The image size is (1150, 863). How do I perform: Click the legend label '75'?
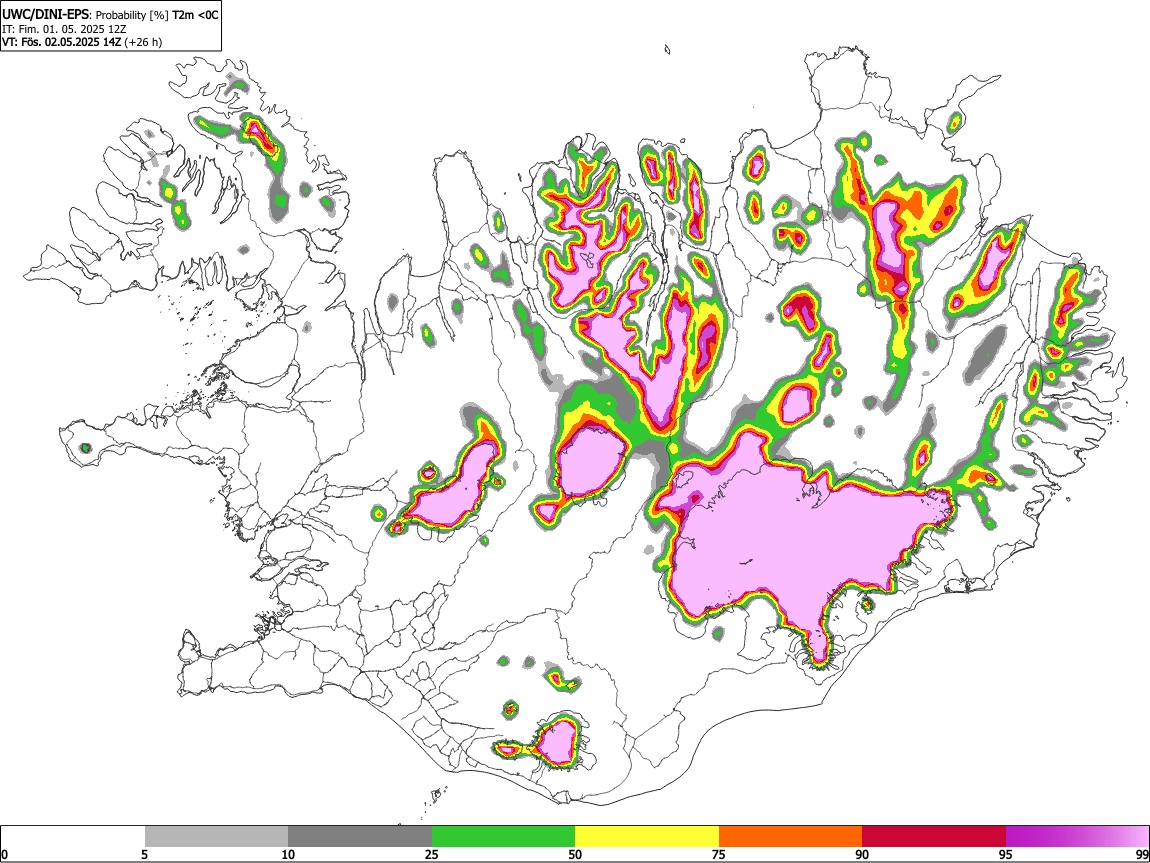[719, 854]
